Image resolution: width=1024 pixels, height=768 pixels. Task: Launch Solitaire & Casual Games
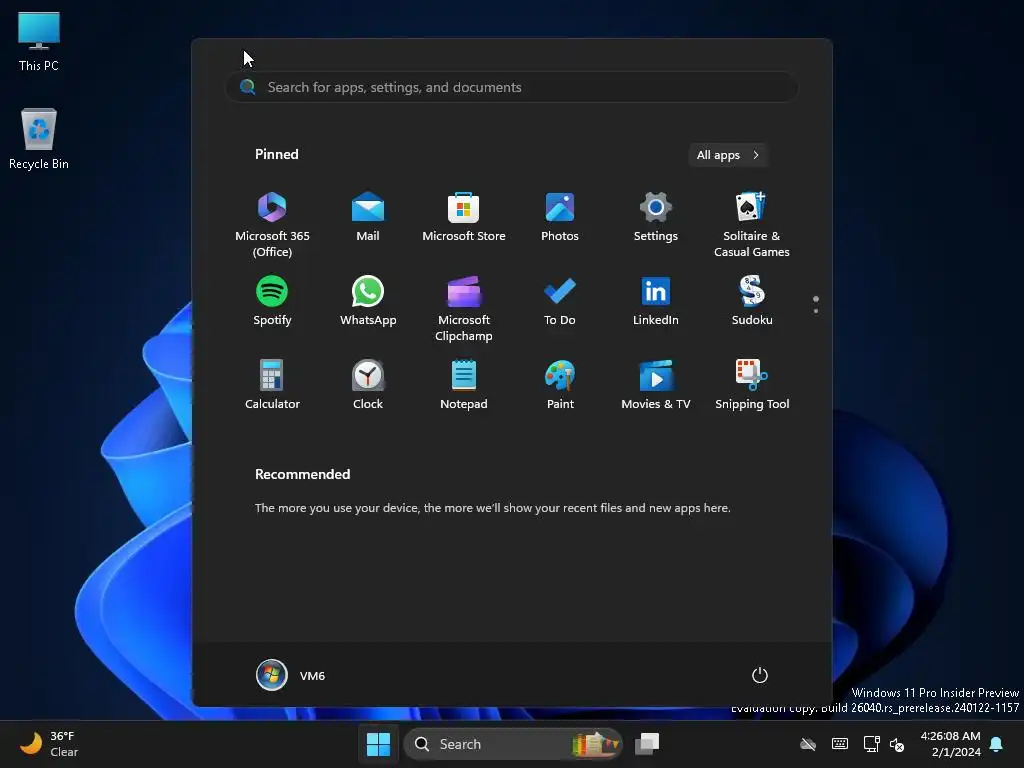point(752,225)
